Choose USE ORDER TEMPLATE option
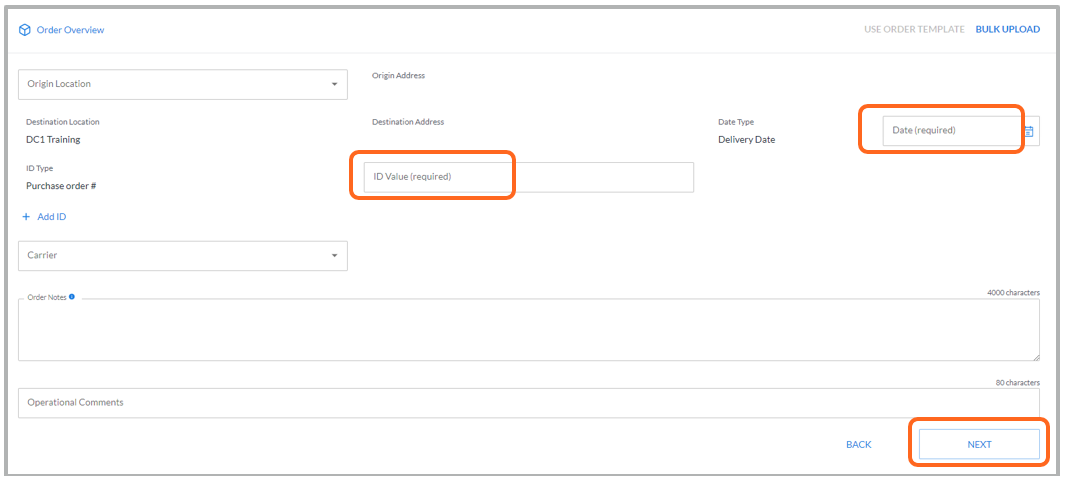 point(914,29)
